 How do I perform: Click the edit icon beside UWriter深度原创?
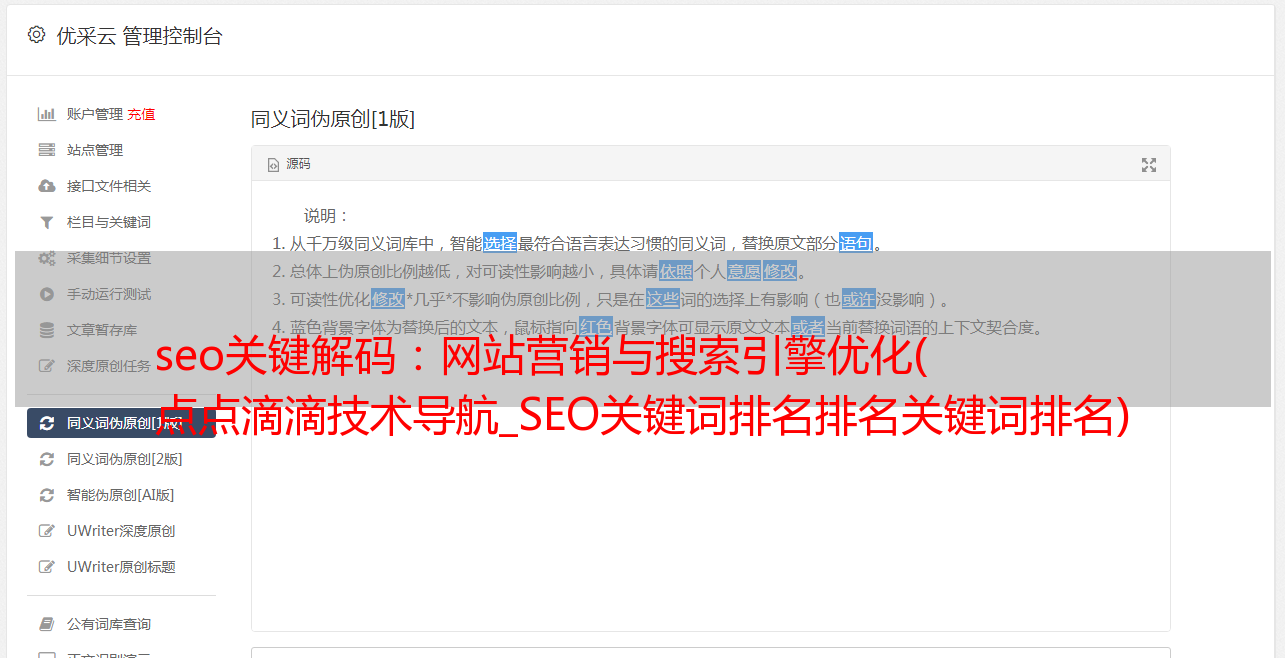point(46,531)
